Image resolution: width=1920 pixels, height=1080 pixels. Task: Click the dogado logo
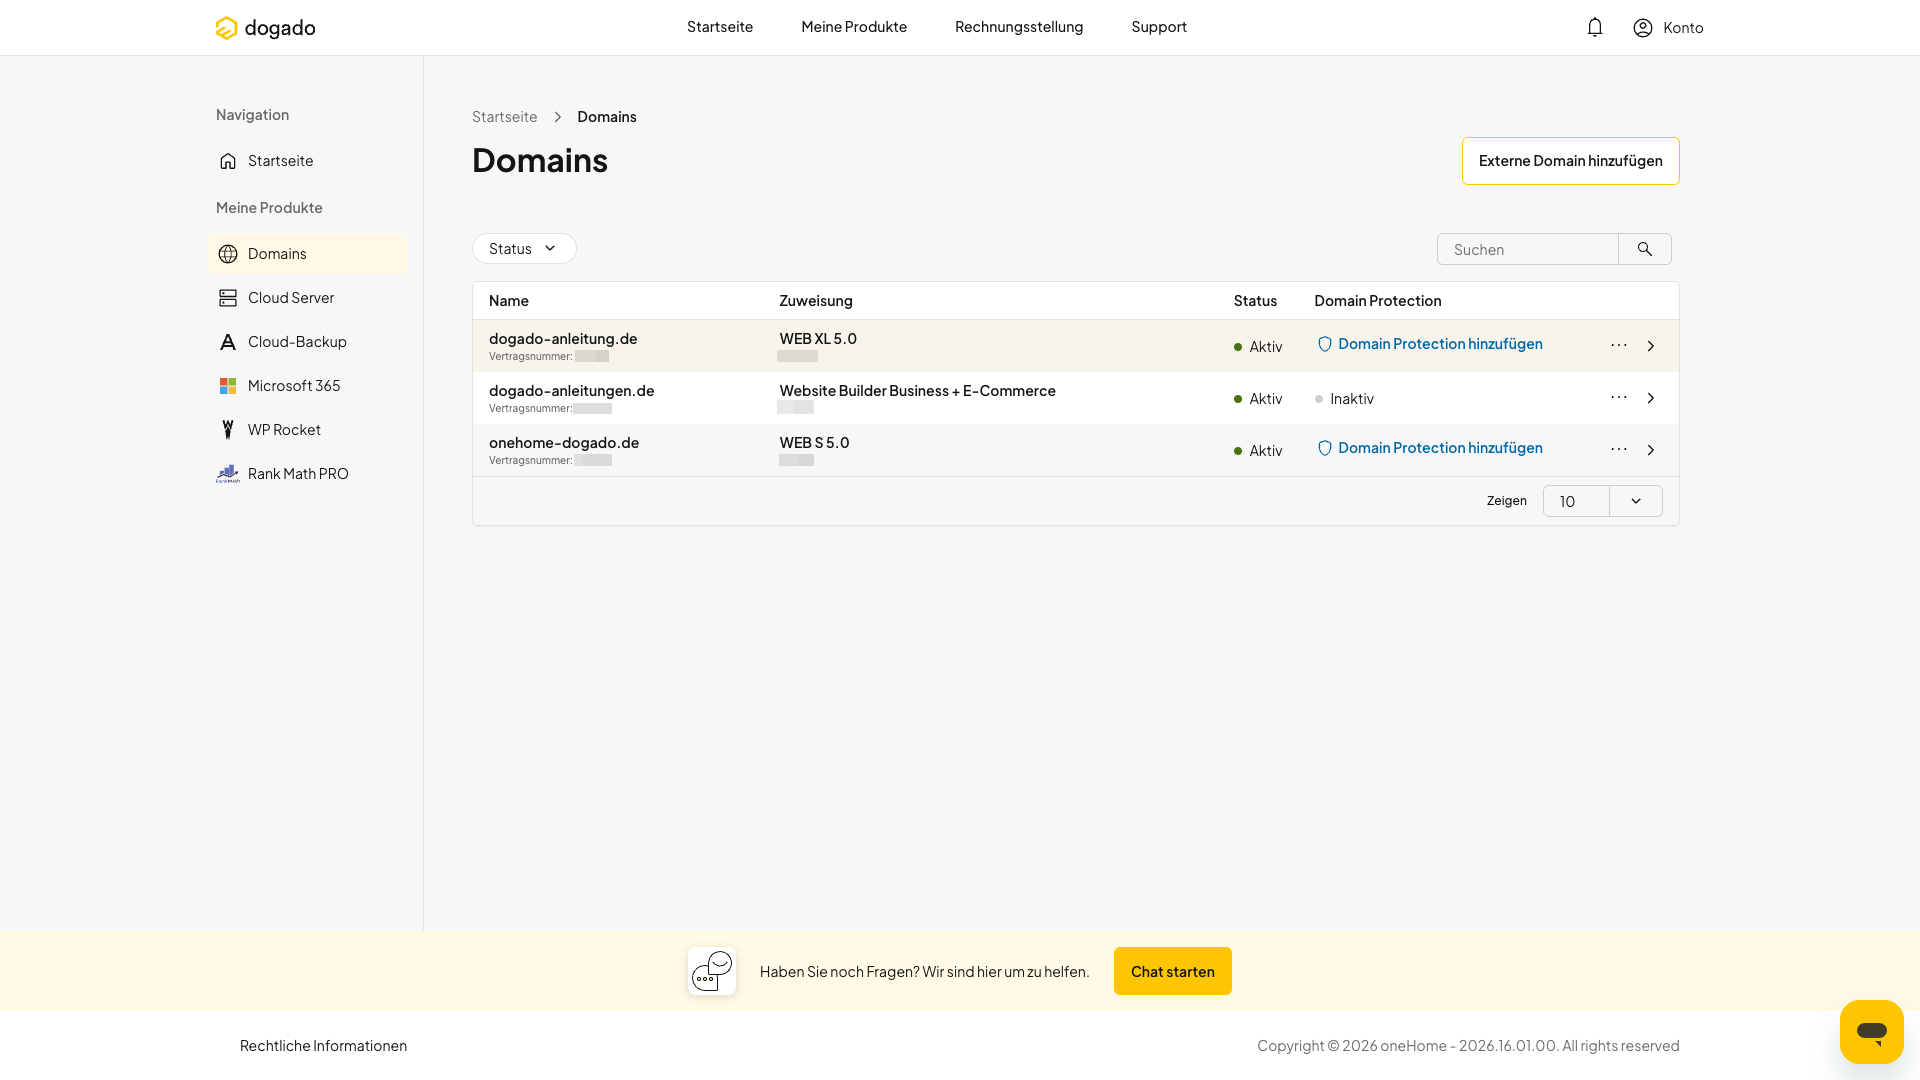point(265,28)
